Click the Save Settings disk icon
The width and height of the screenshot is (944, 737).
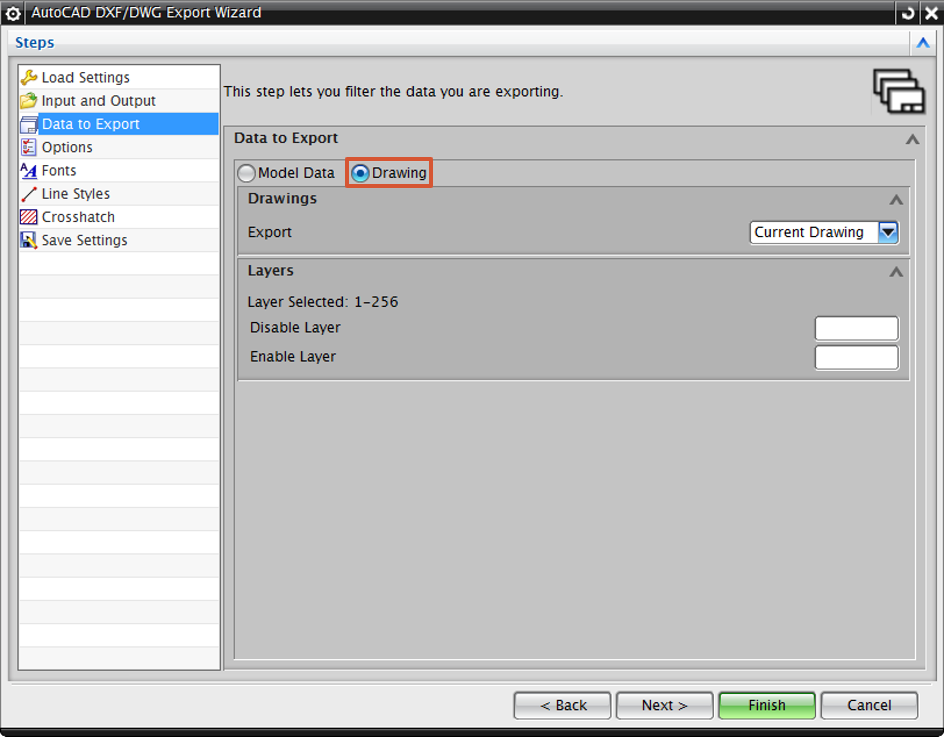29,240
